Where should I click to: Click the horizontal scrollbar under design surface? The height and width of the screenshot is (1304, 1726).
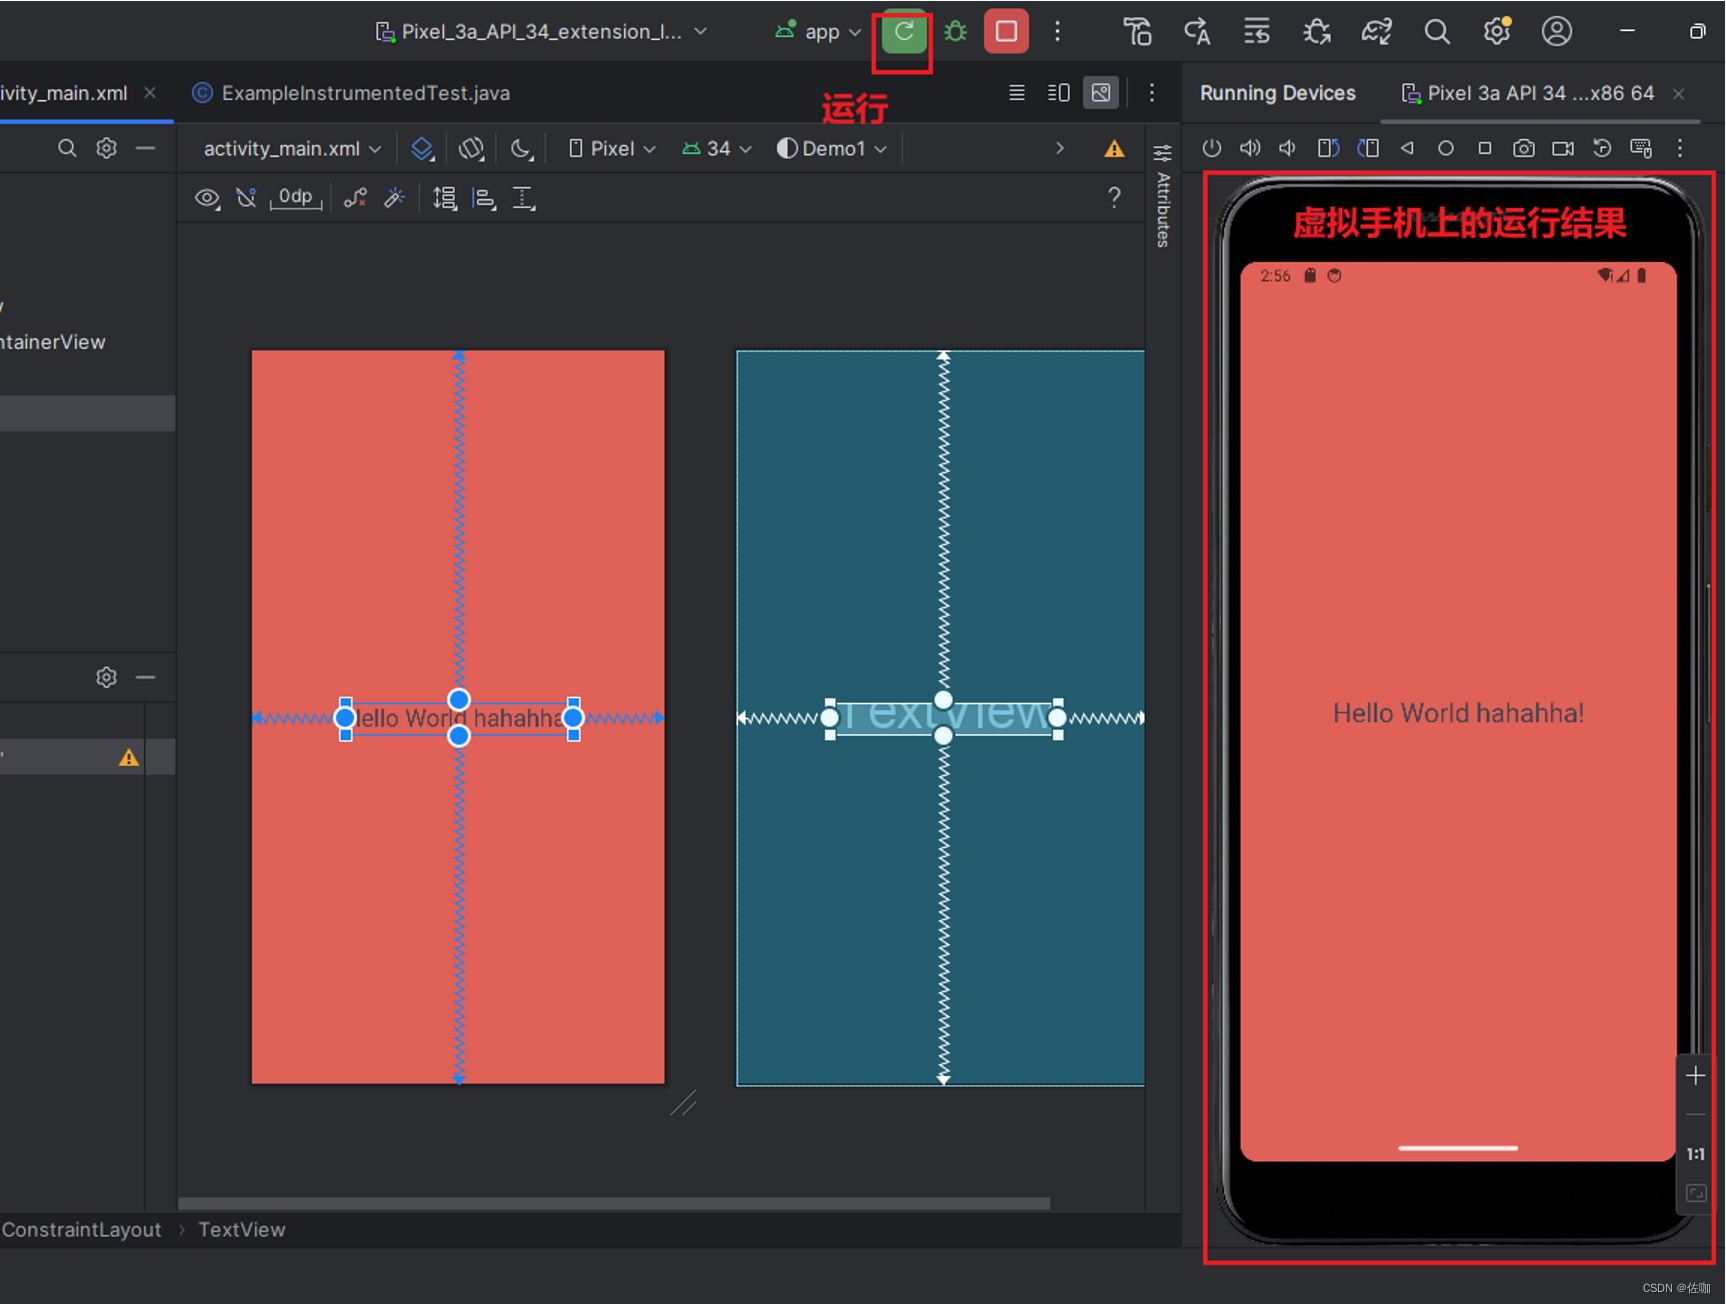pyautogui.click(x=614, y=1203)
